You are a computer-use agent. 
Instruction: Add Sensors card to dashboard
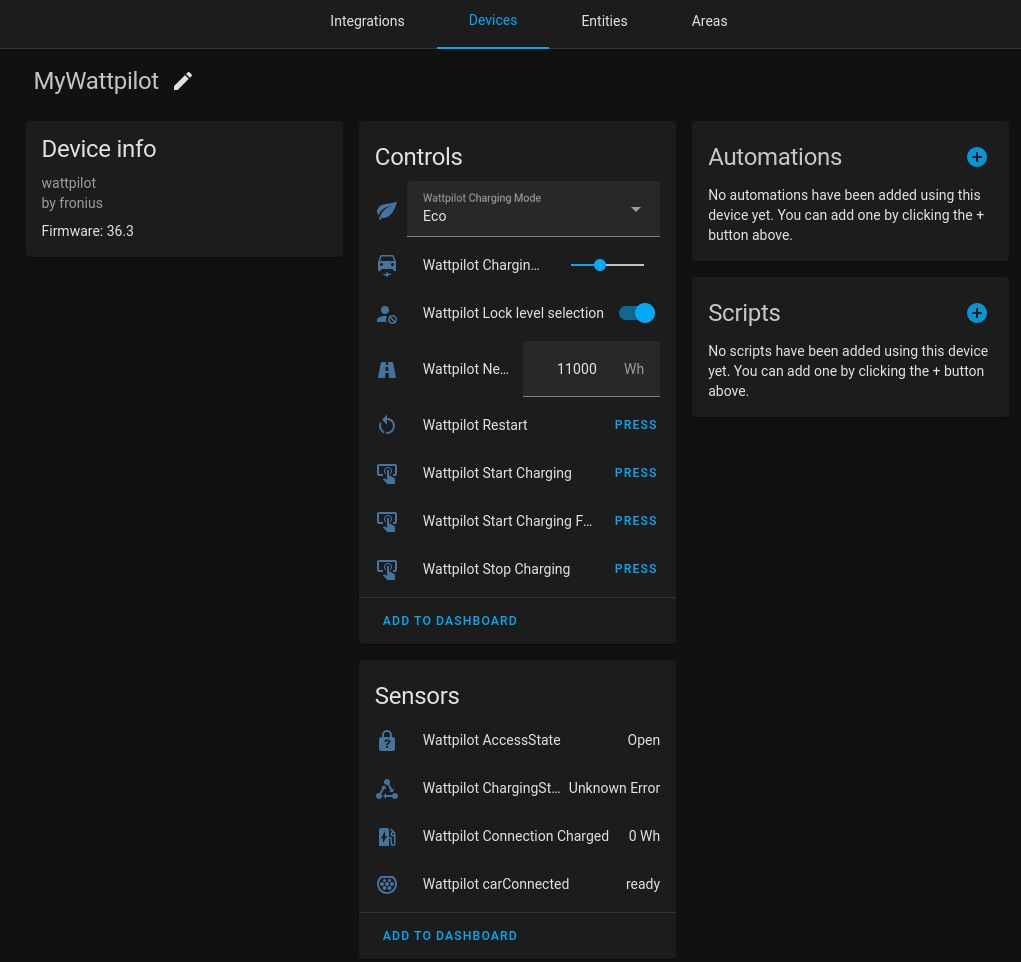click(x=450, y=936)
